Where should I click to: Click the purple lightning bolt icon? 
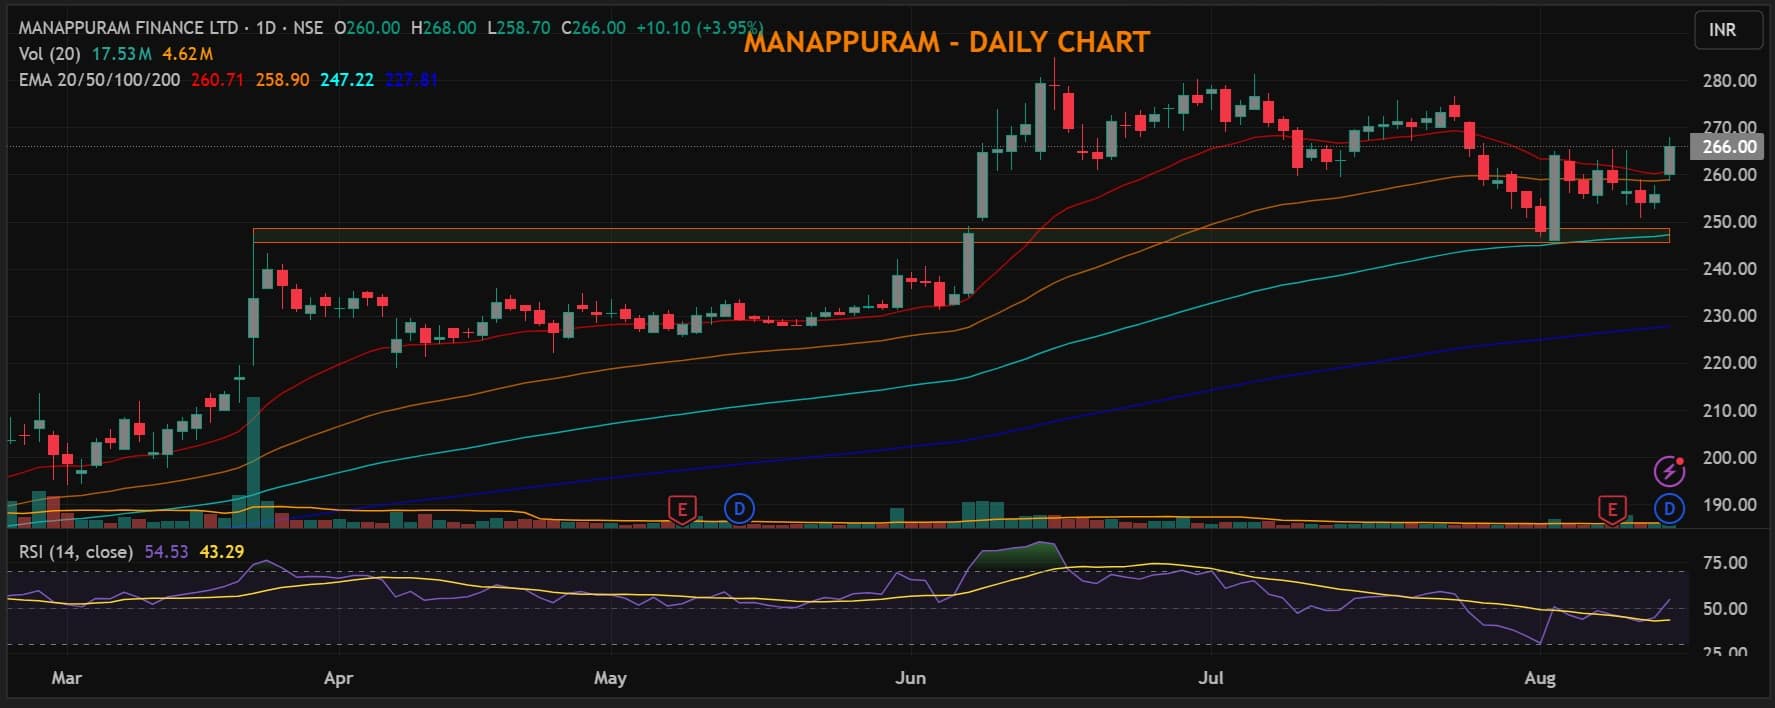pos(1668,470)
